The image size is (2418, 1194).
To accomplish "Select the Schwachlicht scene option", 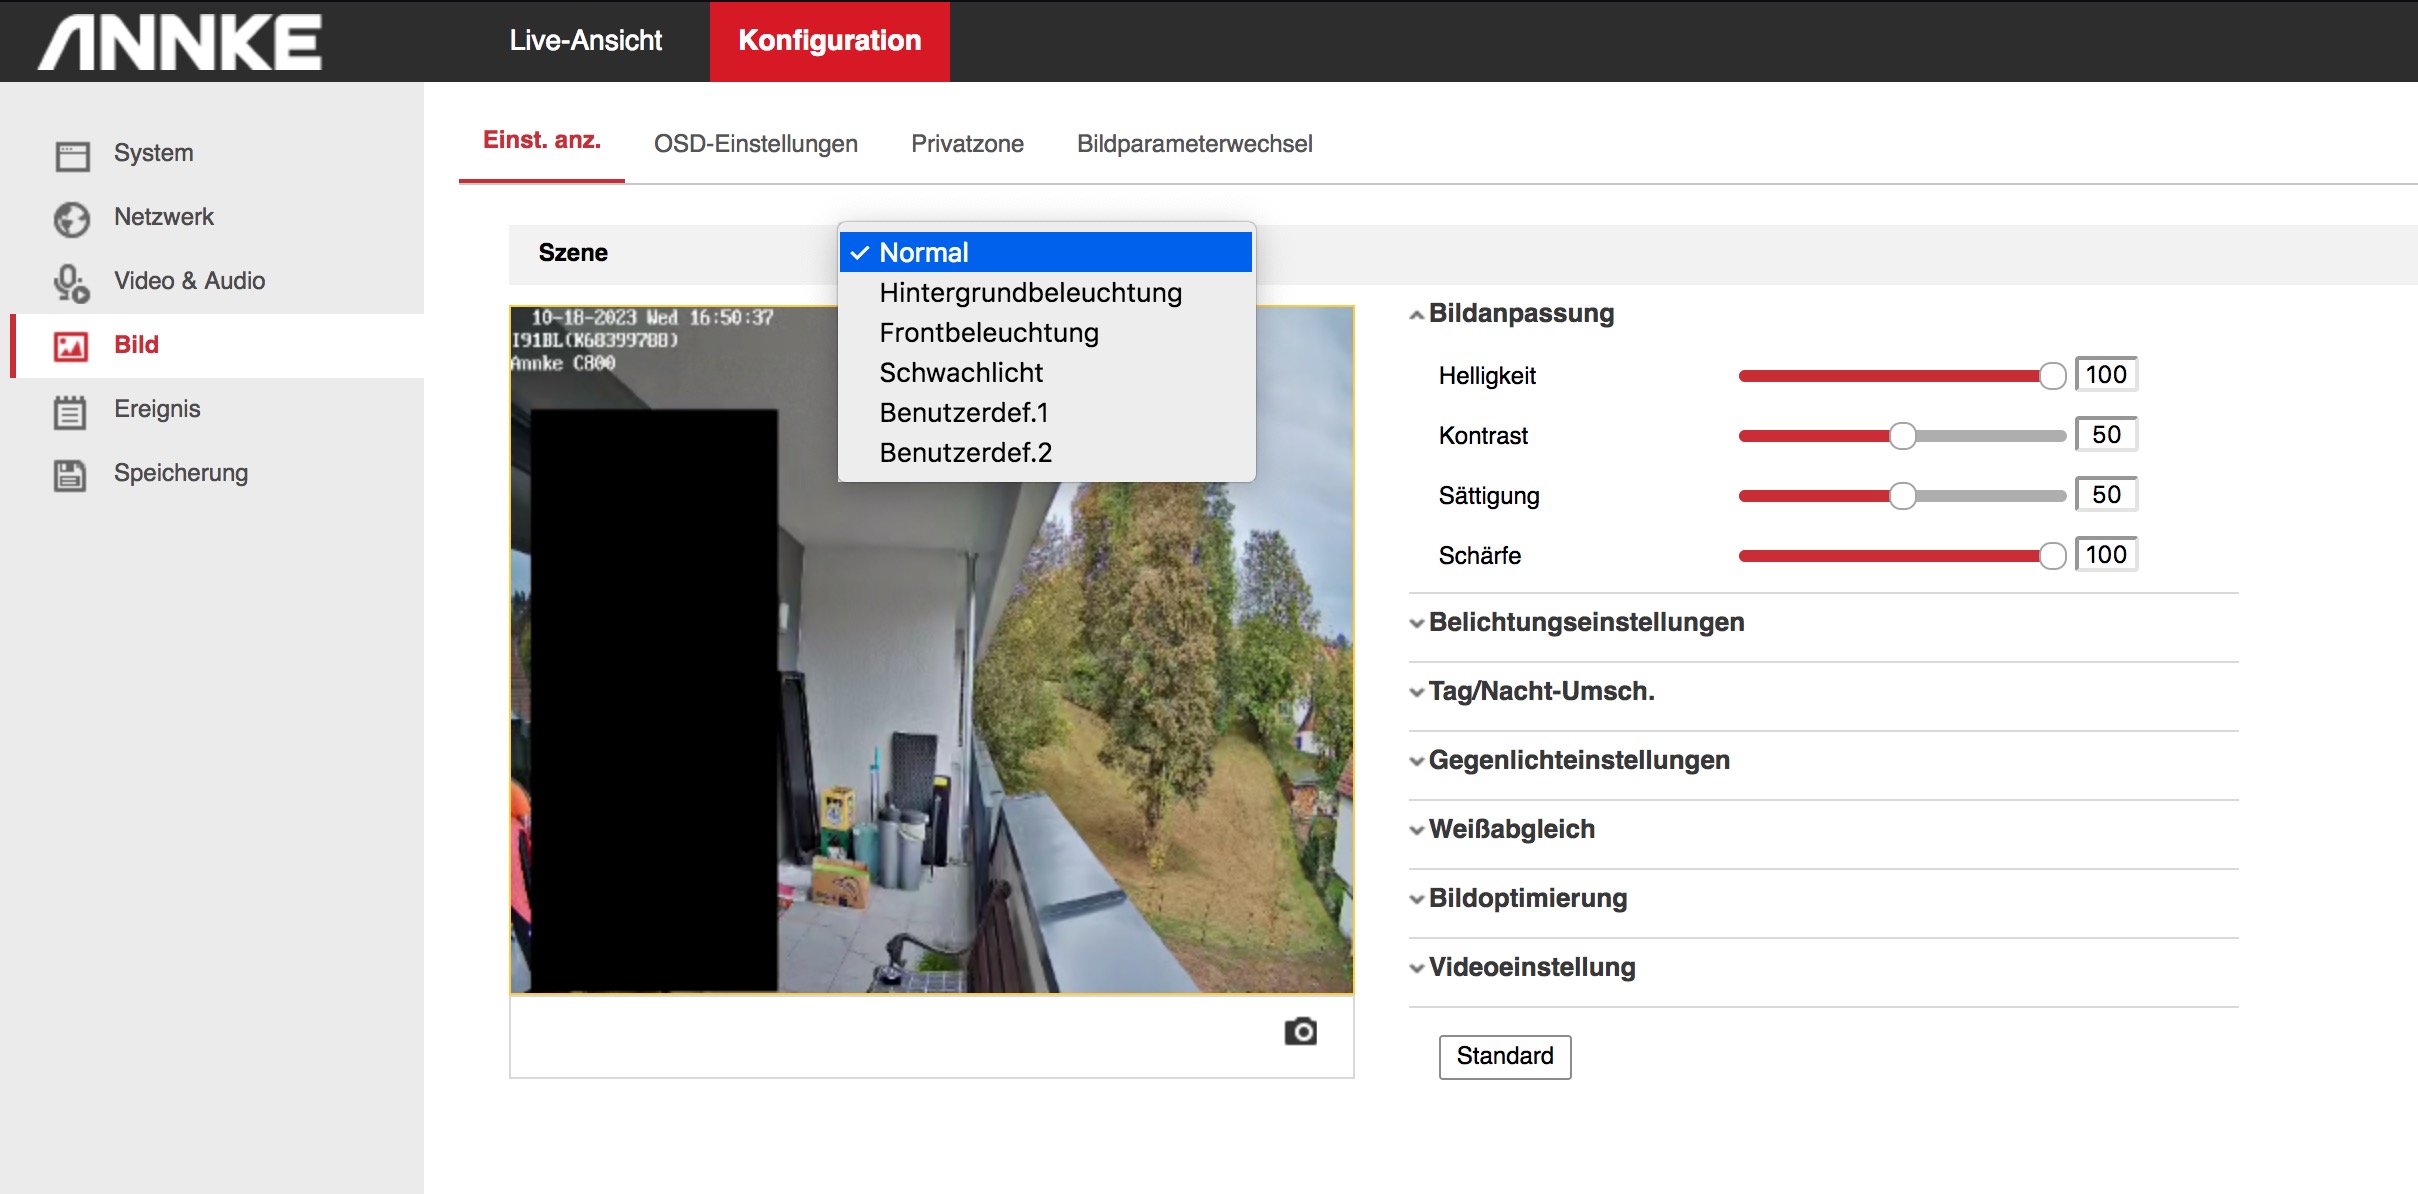I will click(x=960, y=373).
